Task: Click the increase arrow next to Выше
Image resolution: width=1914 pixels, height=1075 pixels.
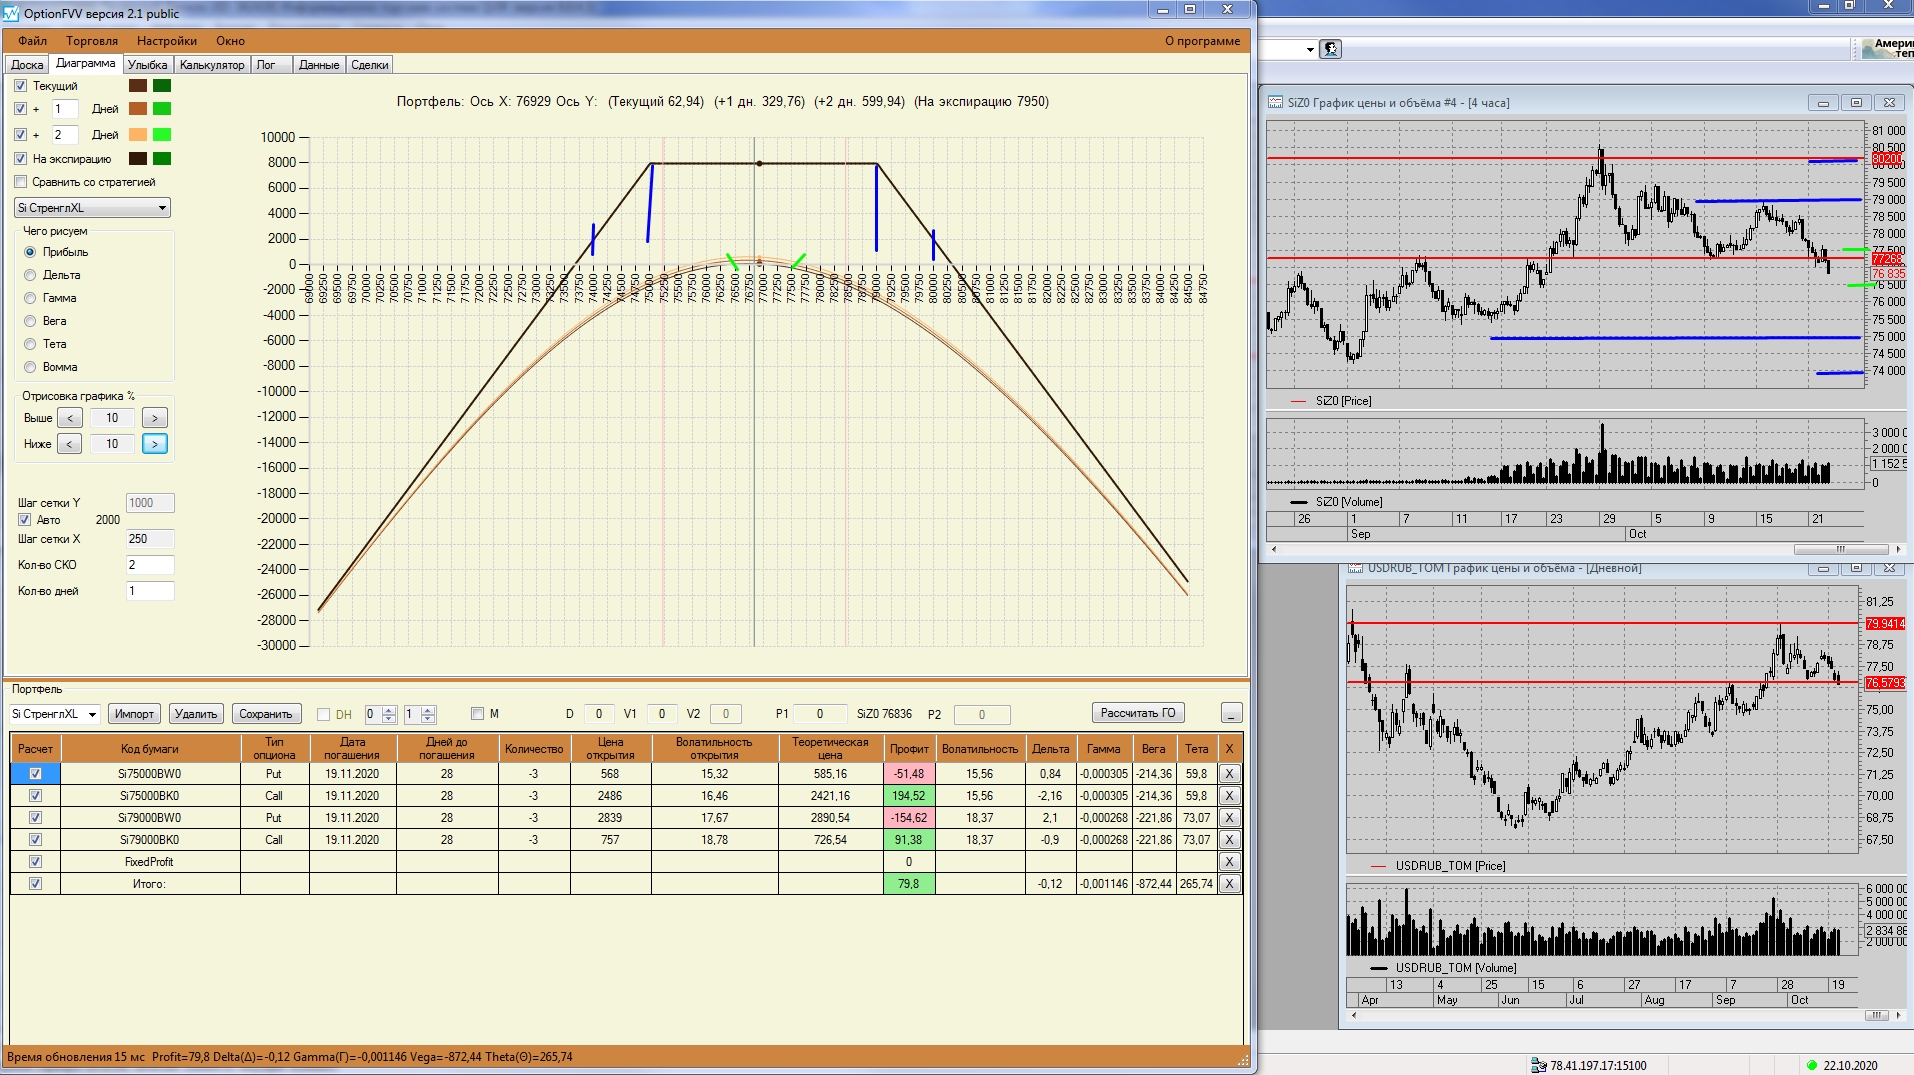Action: (154, 418)
